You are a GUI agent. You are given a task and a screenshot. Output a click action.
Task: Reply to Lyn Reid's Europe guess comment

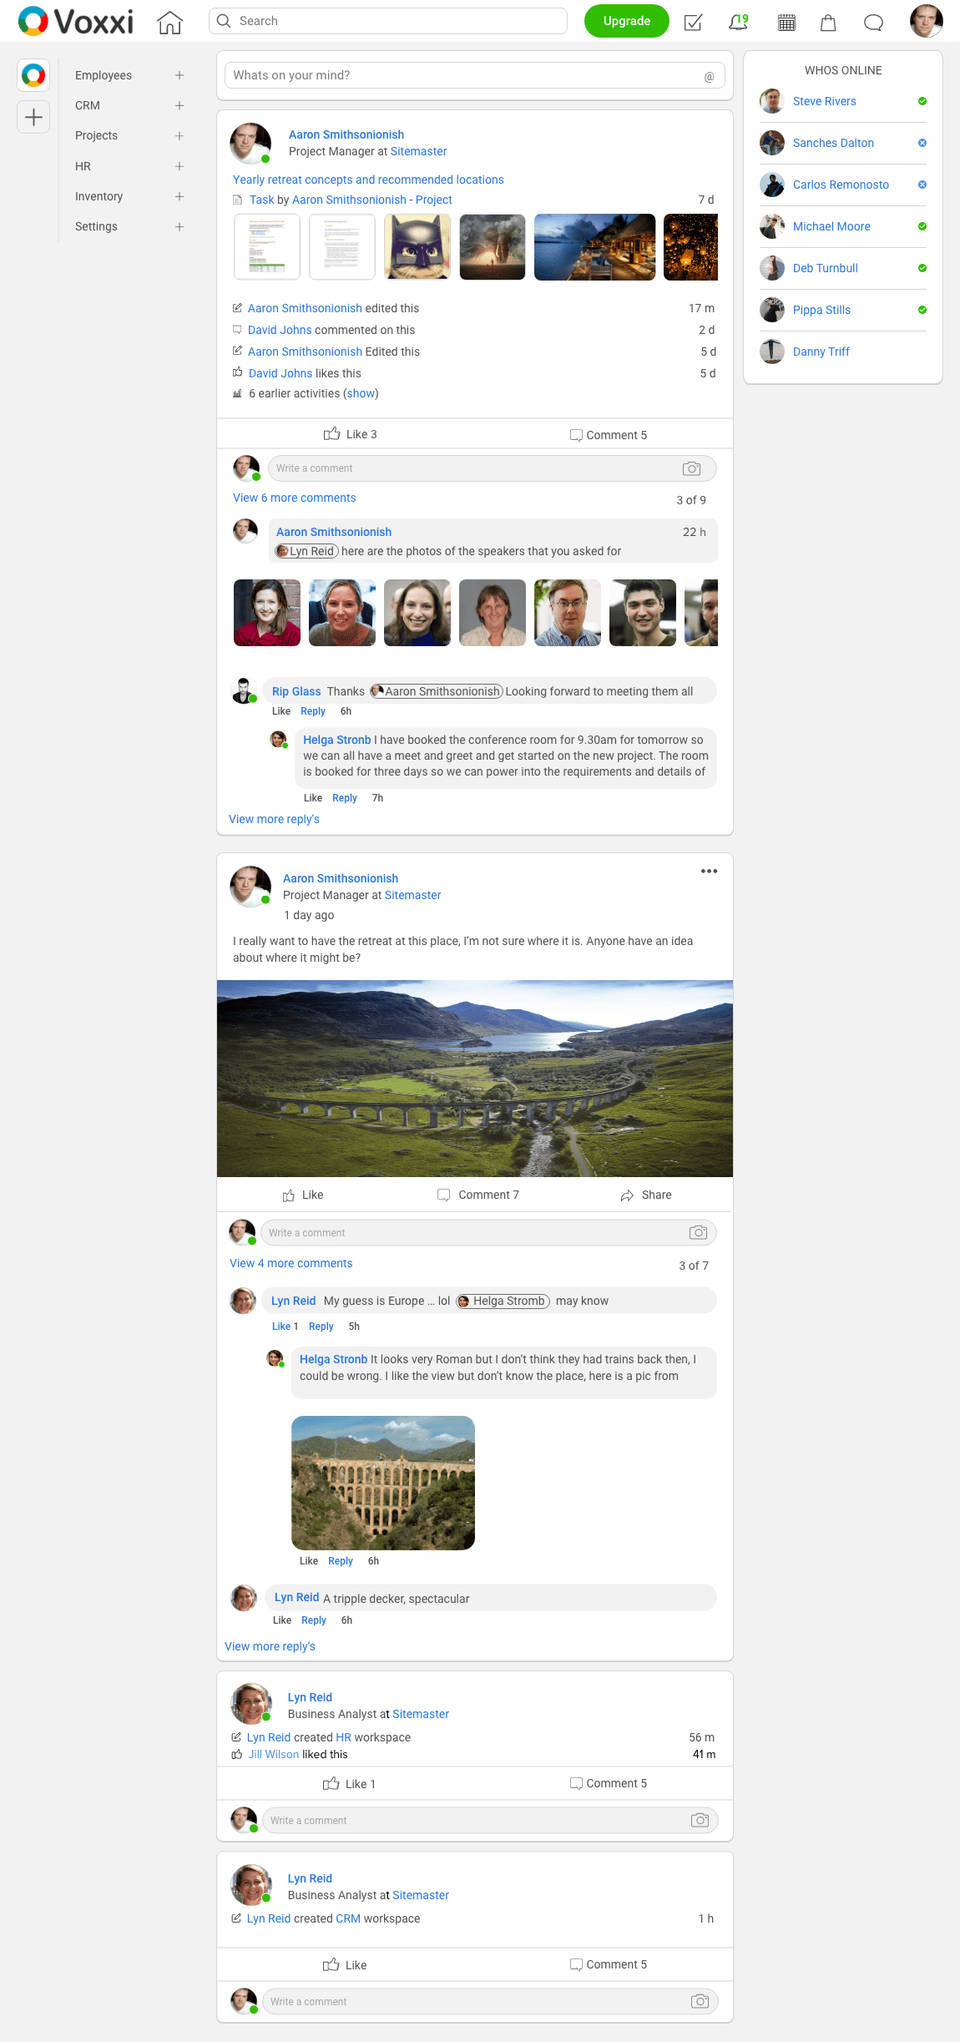(321, 1327)
